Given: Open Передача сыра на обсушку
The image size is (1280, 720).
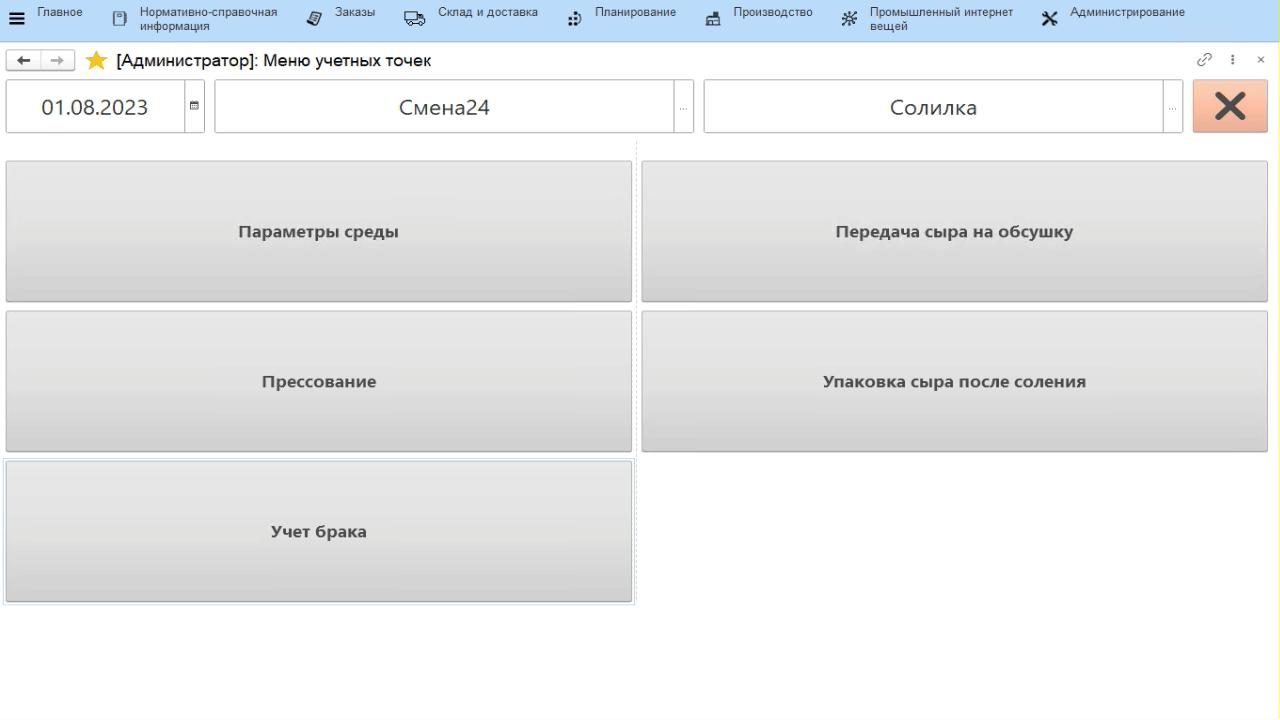Looking at the screenshot, I should tap(954, 232).
